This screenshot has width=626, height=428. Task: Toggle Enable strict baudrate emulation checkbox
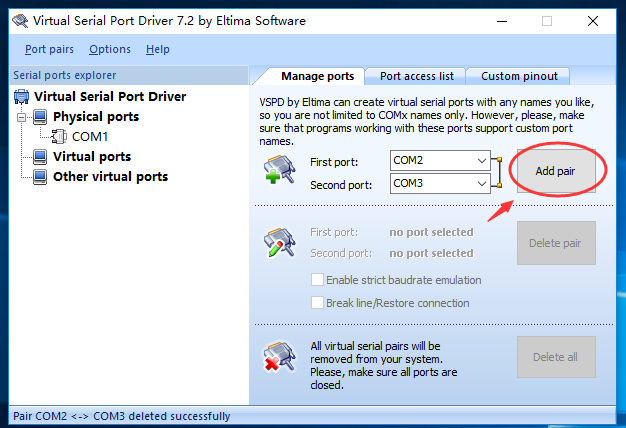click(x=317, y=279)
